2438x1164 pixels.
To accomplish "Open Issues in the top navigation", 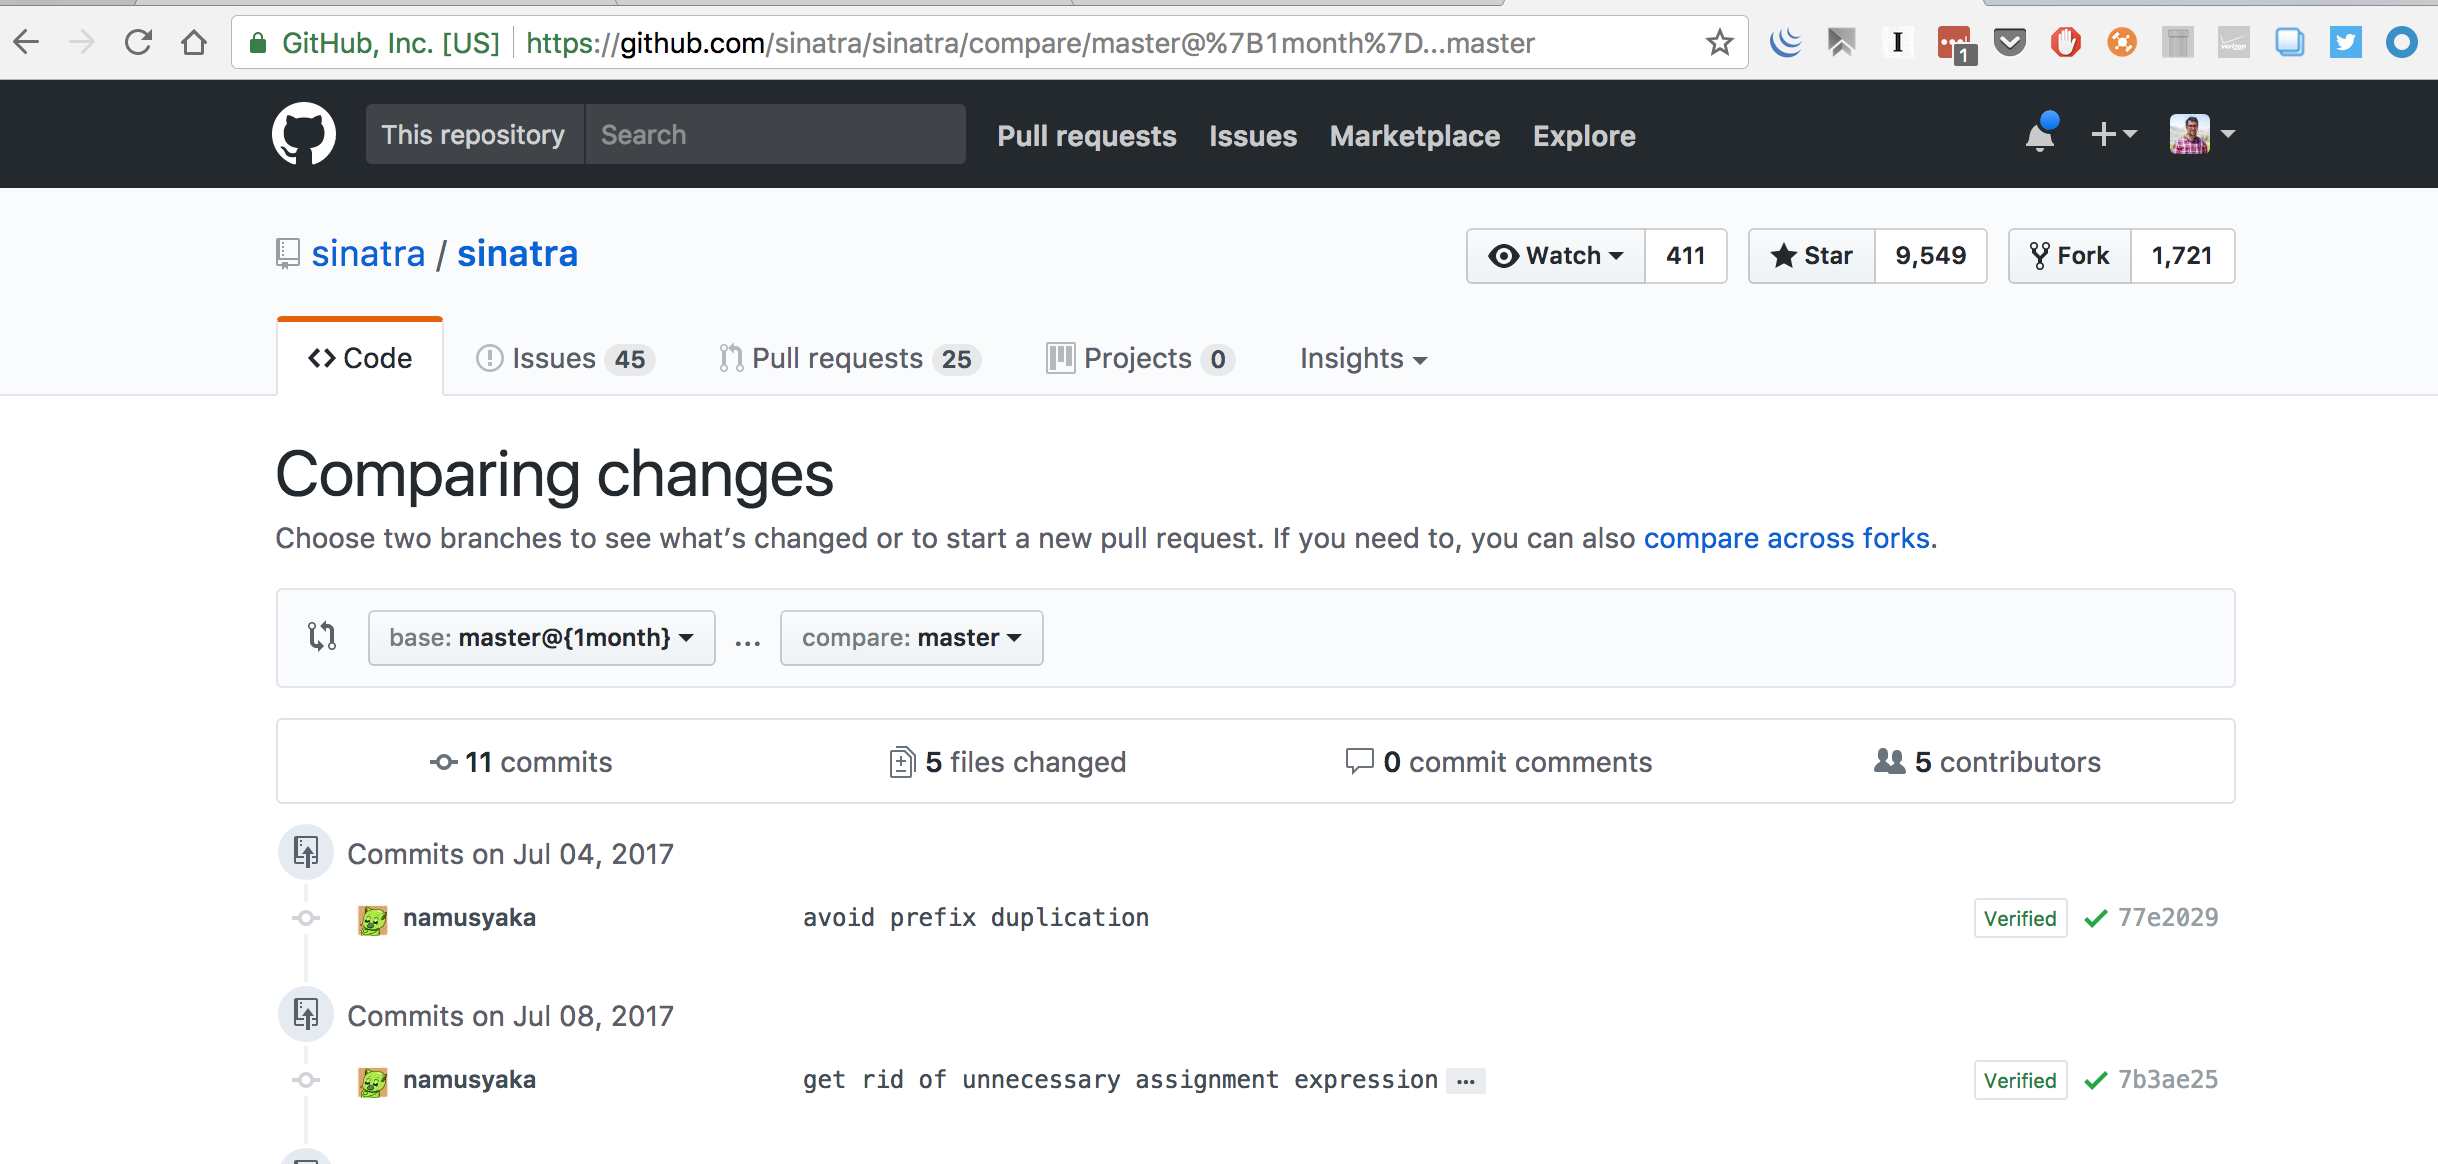I will click(1252, 135).
